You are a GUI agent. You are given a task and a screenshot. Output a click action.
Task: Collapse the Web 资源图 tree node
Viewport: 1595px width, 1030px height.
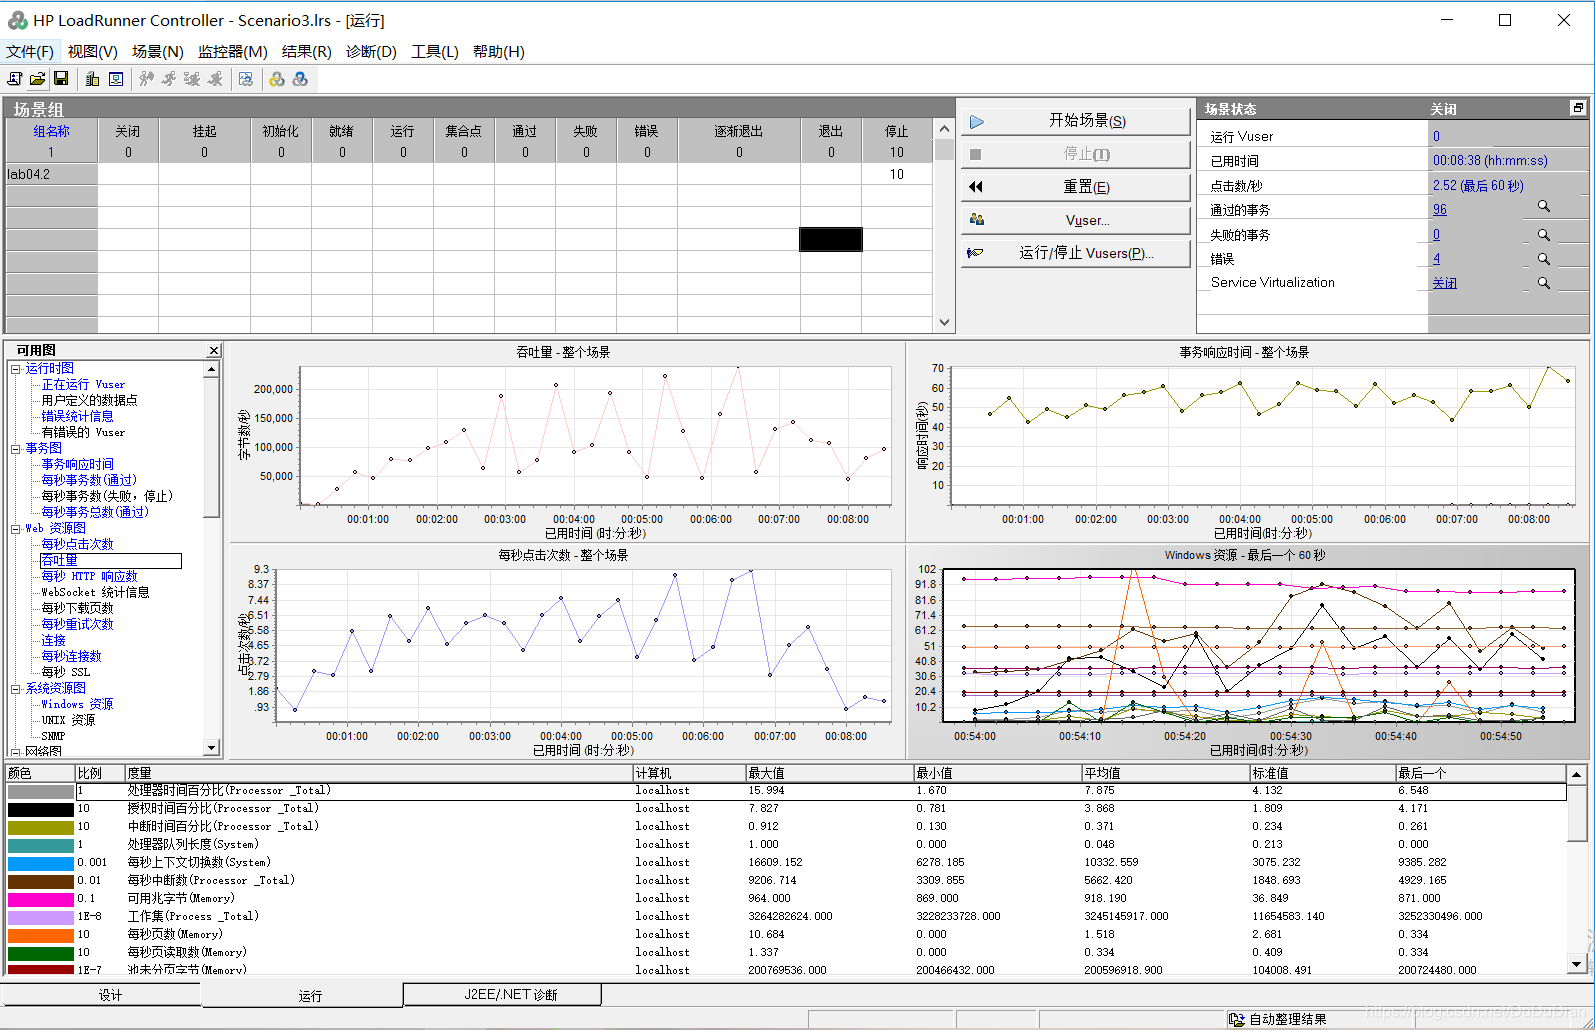coord(16,529)
